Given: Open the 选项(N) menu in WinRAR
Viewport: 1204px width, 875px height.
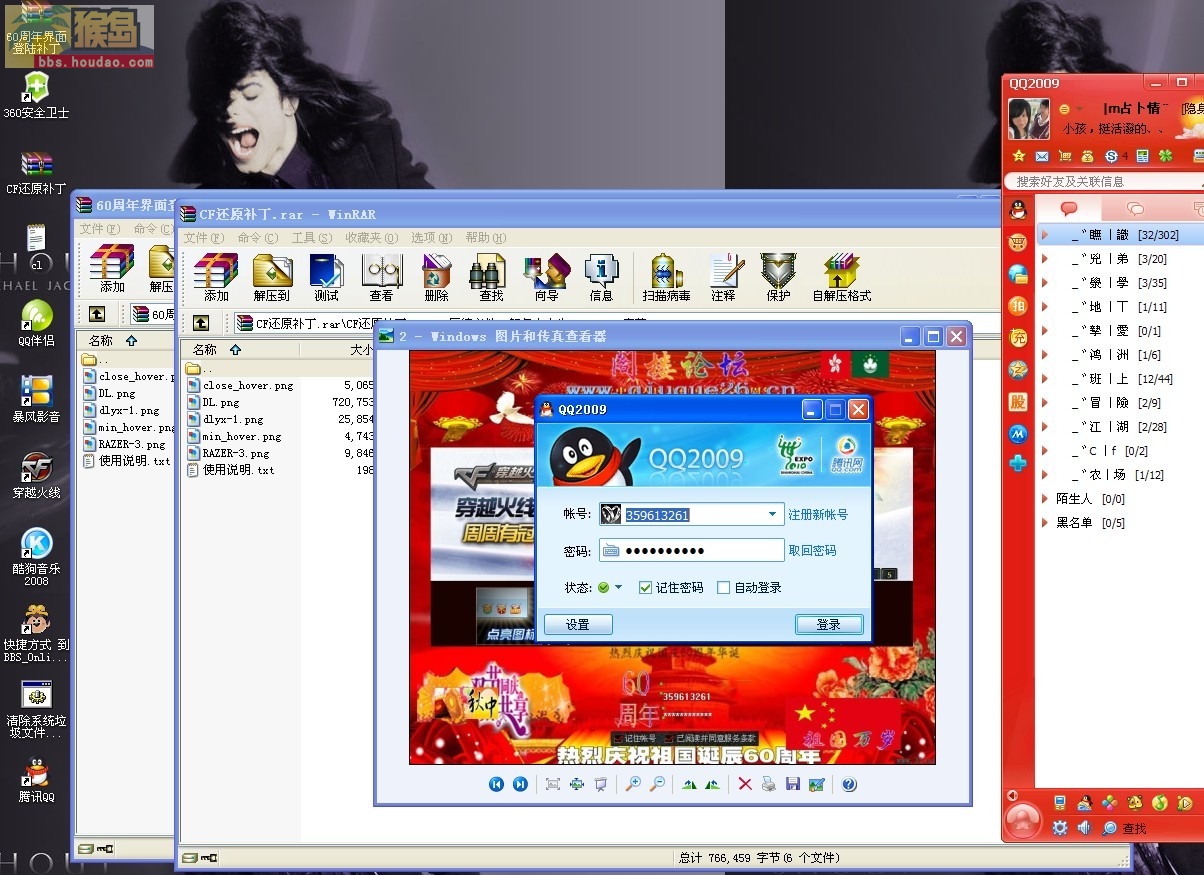Looking at the screenshot, I should [432, 238].
